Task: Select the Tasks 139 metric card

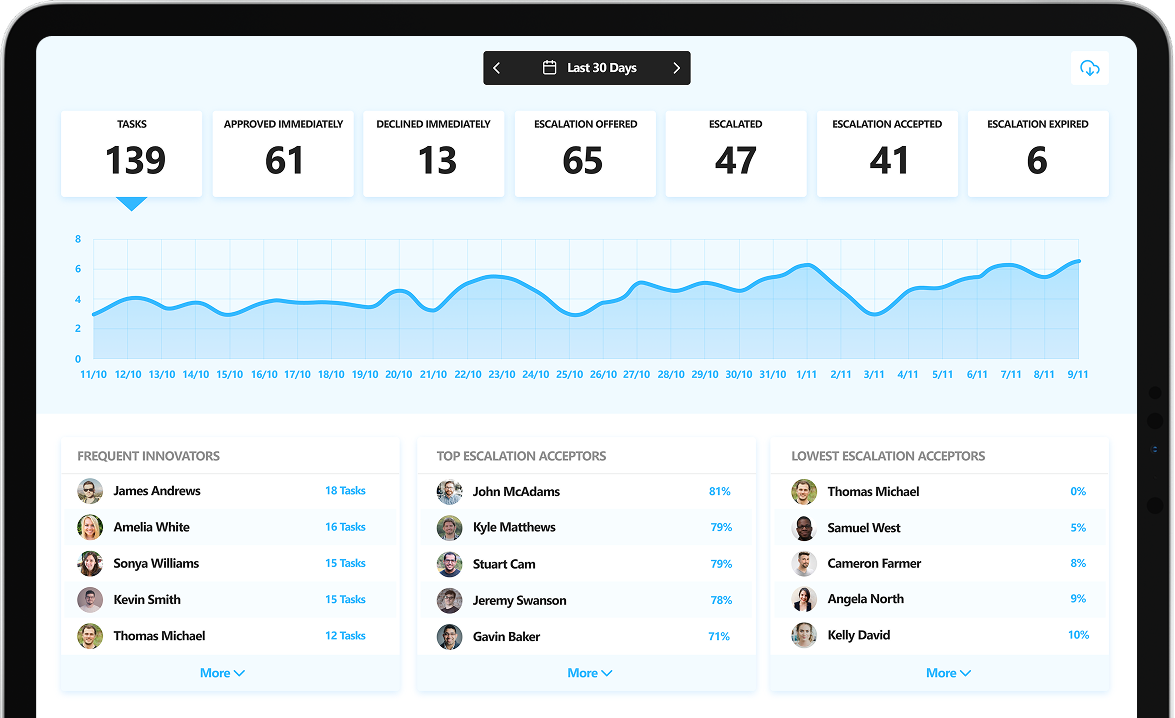Action: click(131, 154)
